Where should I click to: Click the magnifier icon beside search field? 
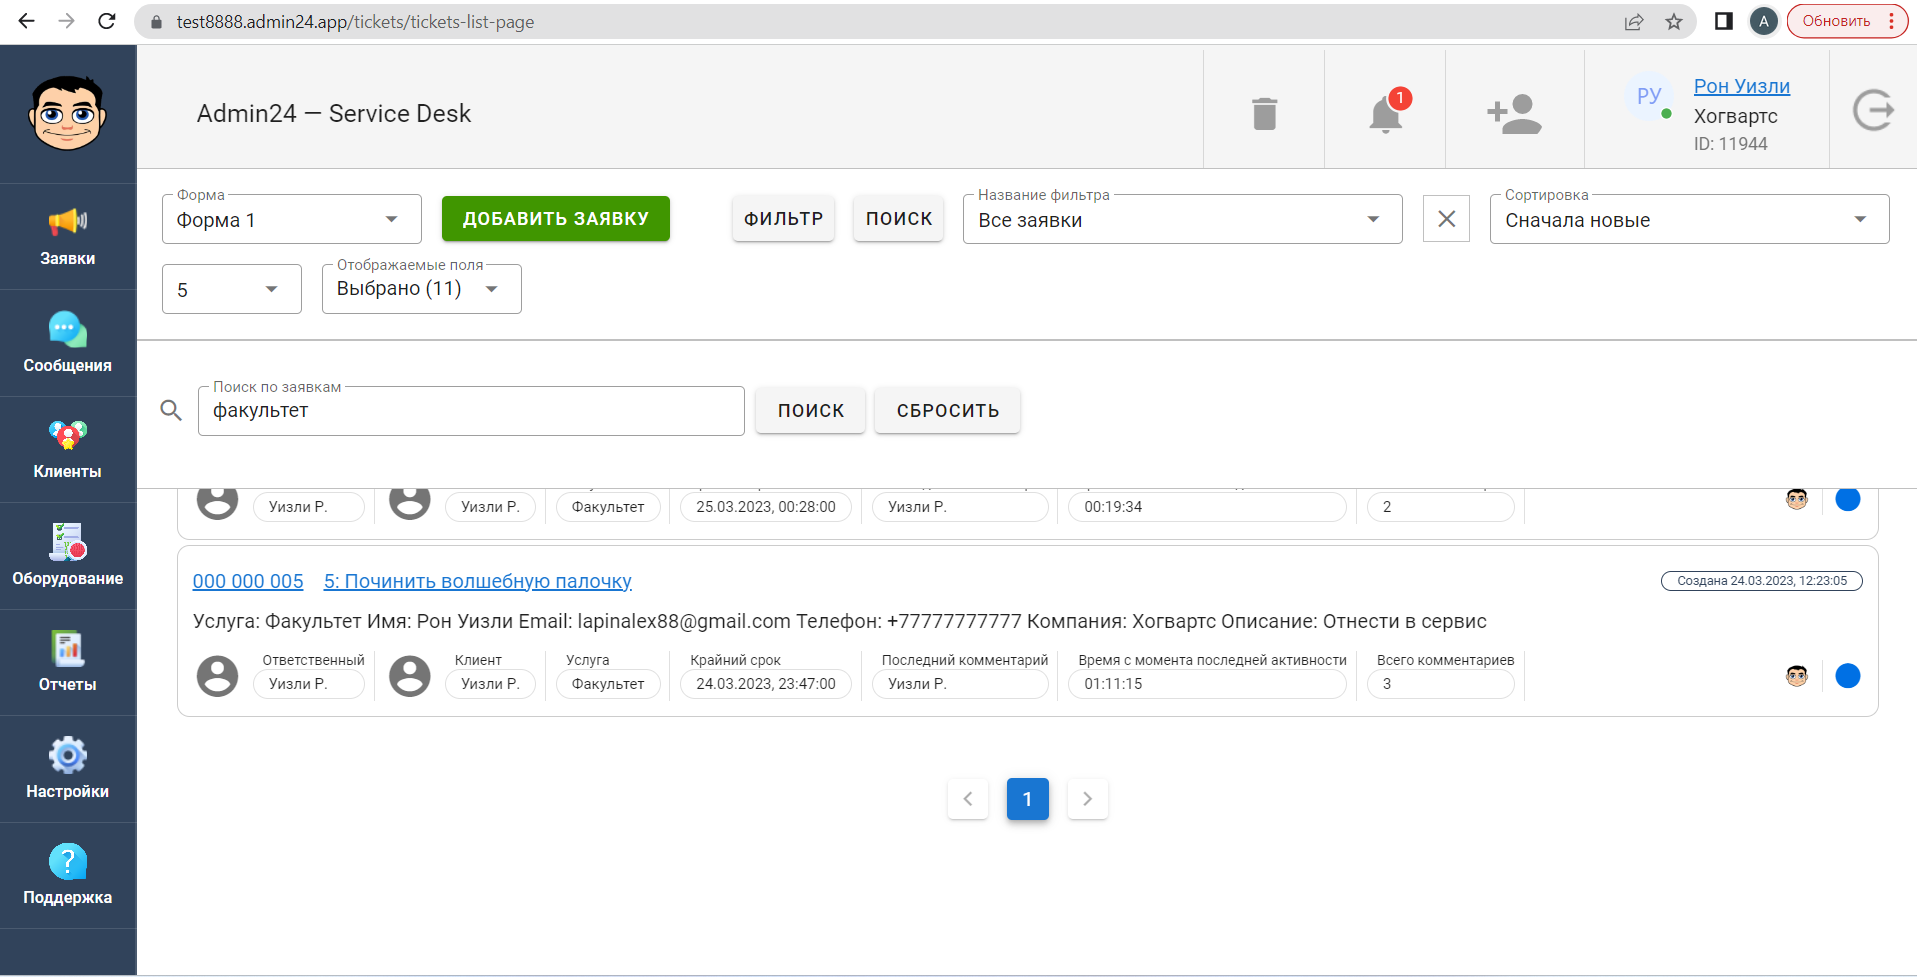click(171, 410)
